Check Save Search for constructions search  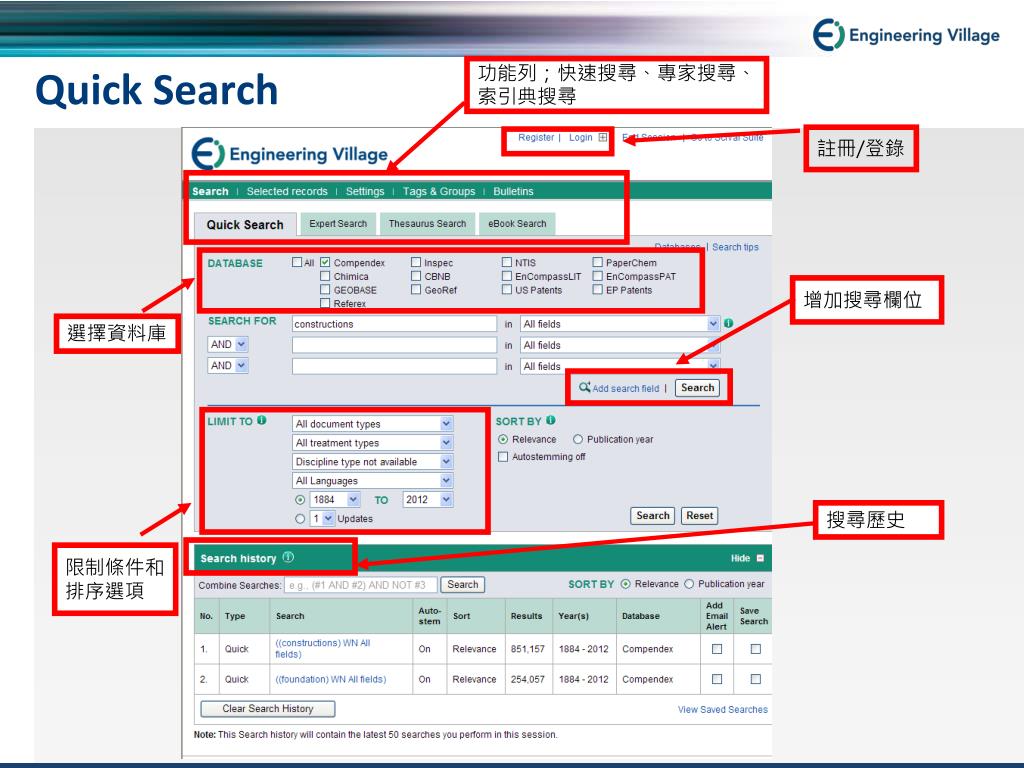[756, 649]
